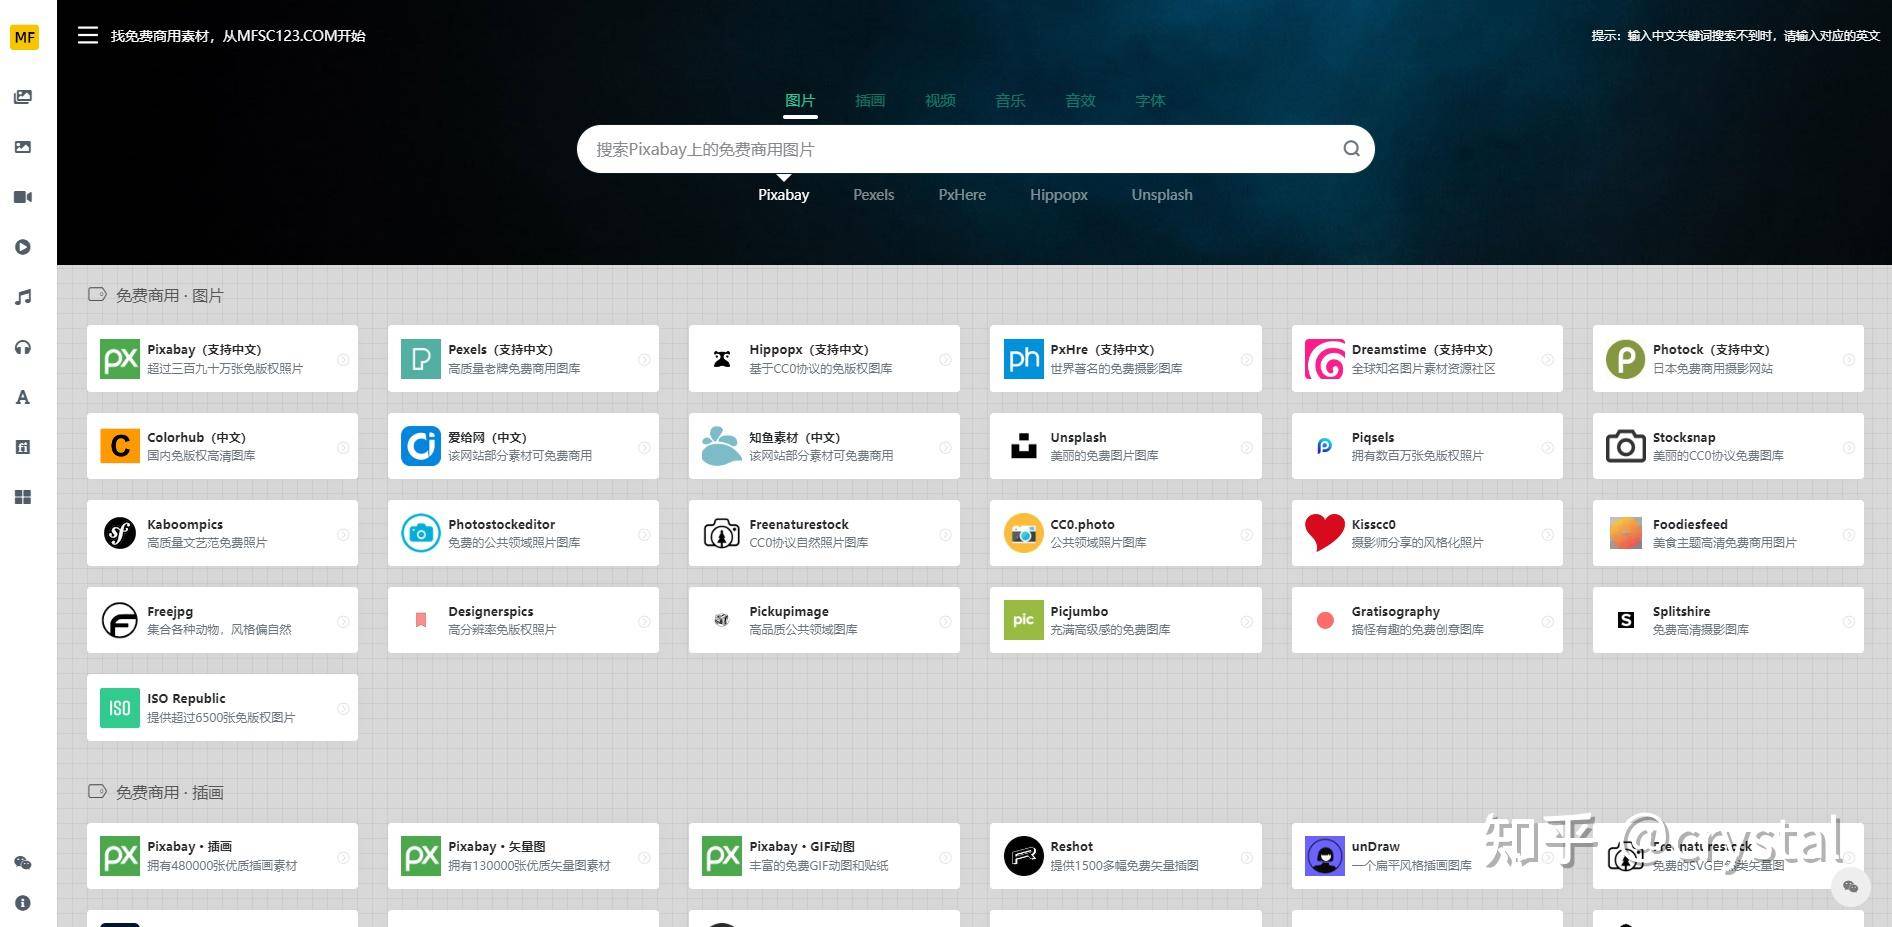
Task: Click the building sidebar icon
Action: click(23, 447)
